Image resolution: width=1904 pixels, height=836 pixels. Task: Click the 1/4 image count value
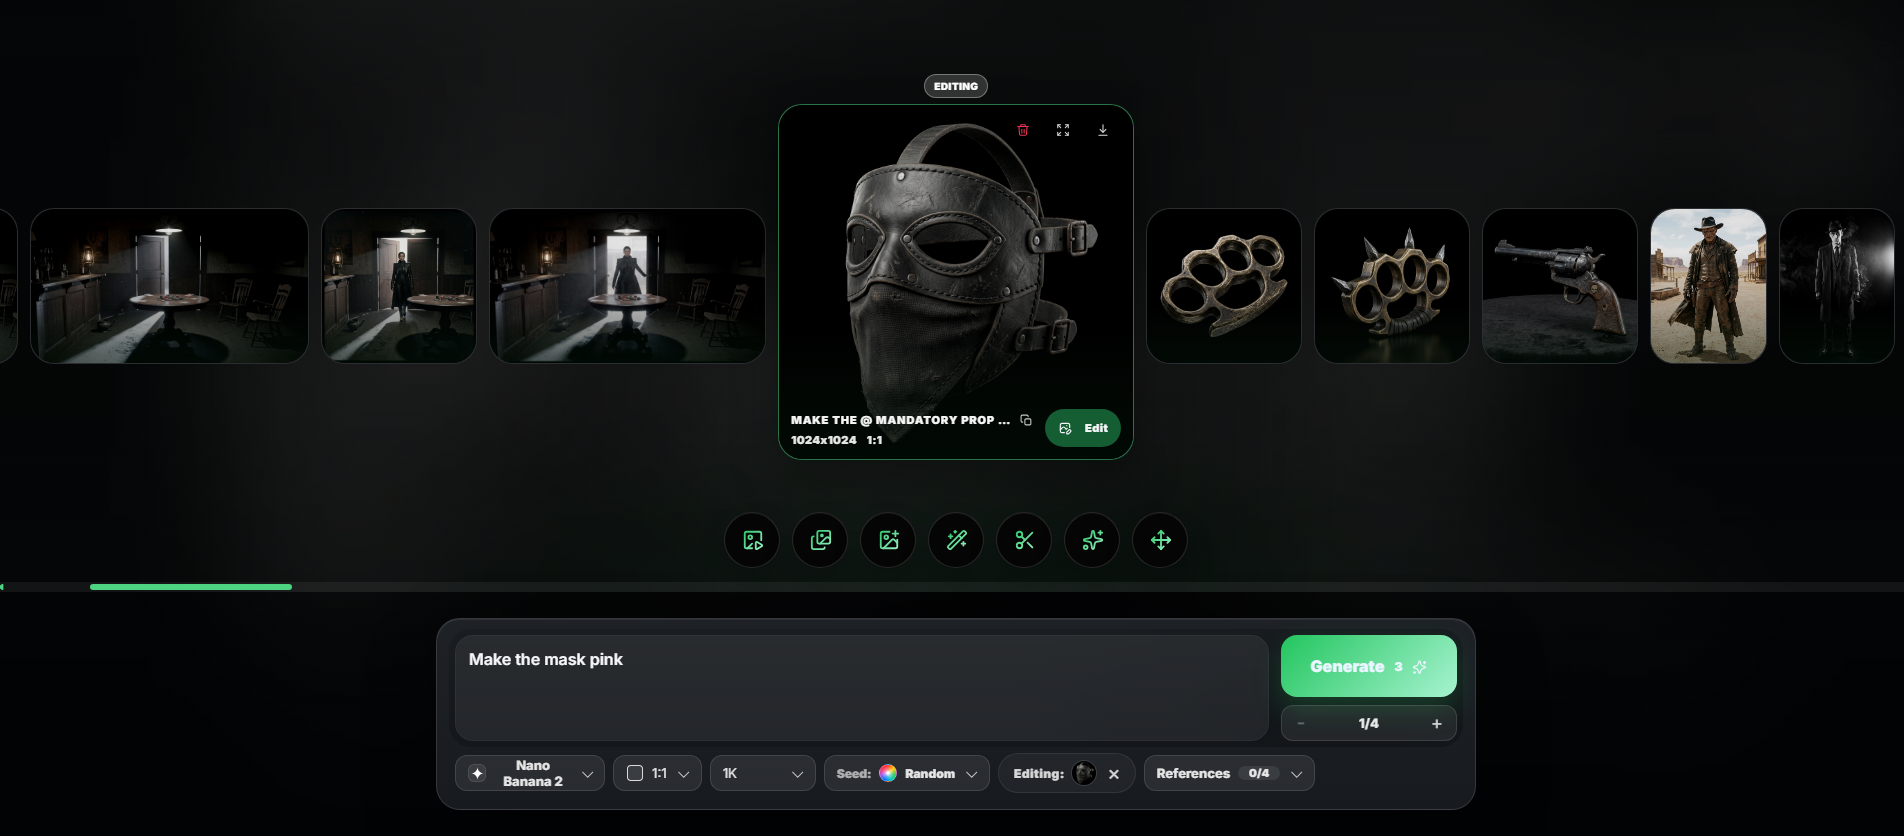(x=1368, y=724)
